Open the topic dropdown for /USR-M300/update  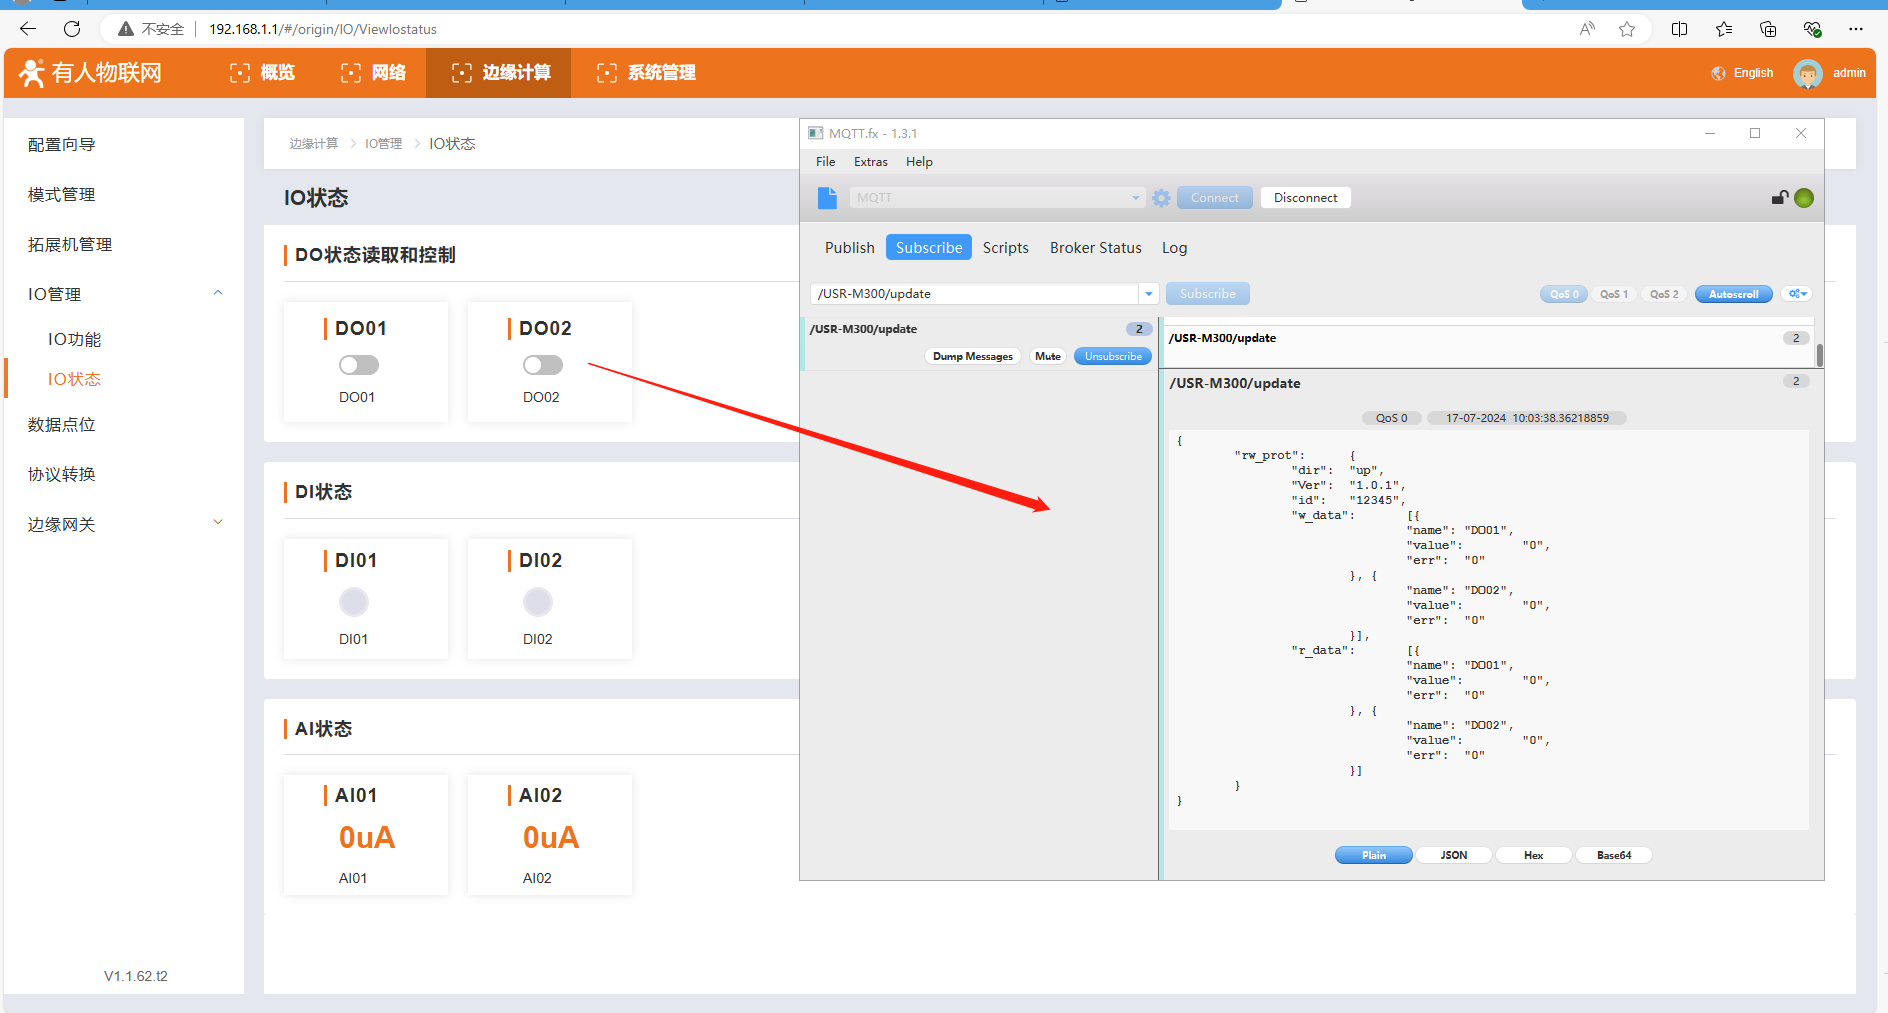point(1149,294)
